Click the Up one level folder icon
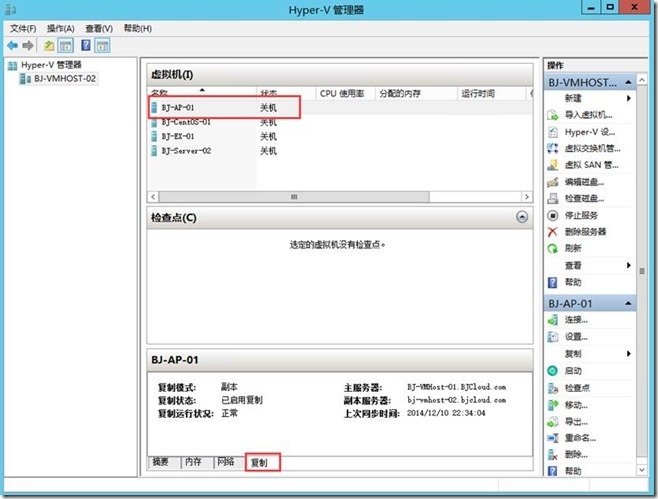Screen dimensions: 658x499 (x=49, y=45)
